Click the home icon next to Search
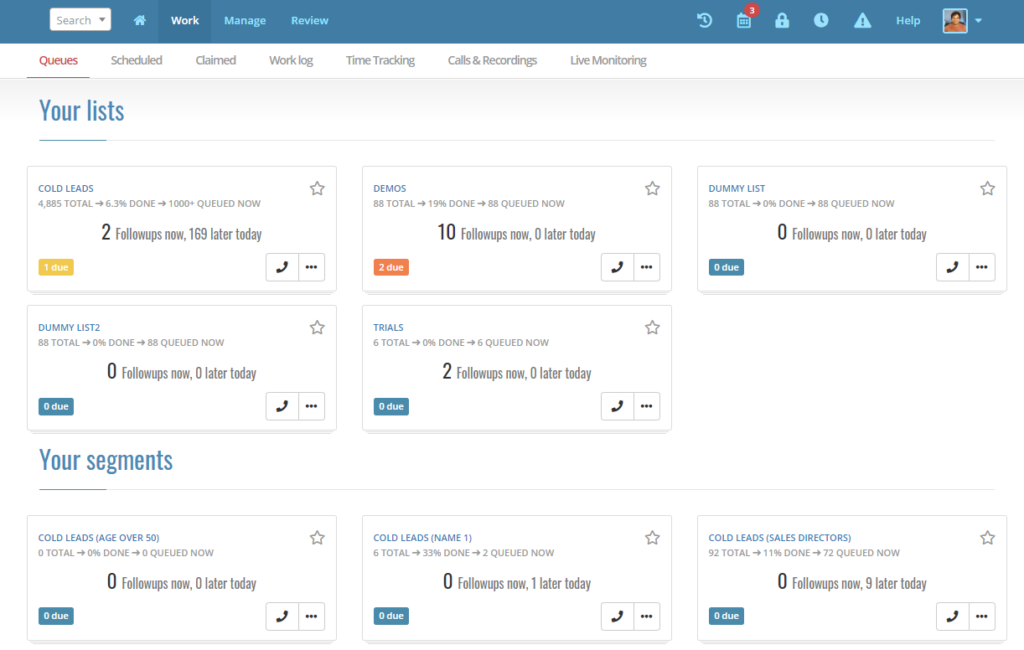 (x=139, y=20)
